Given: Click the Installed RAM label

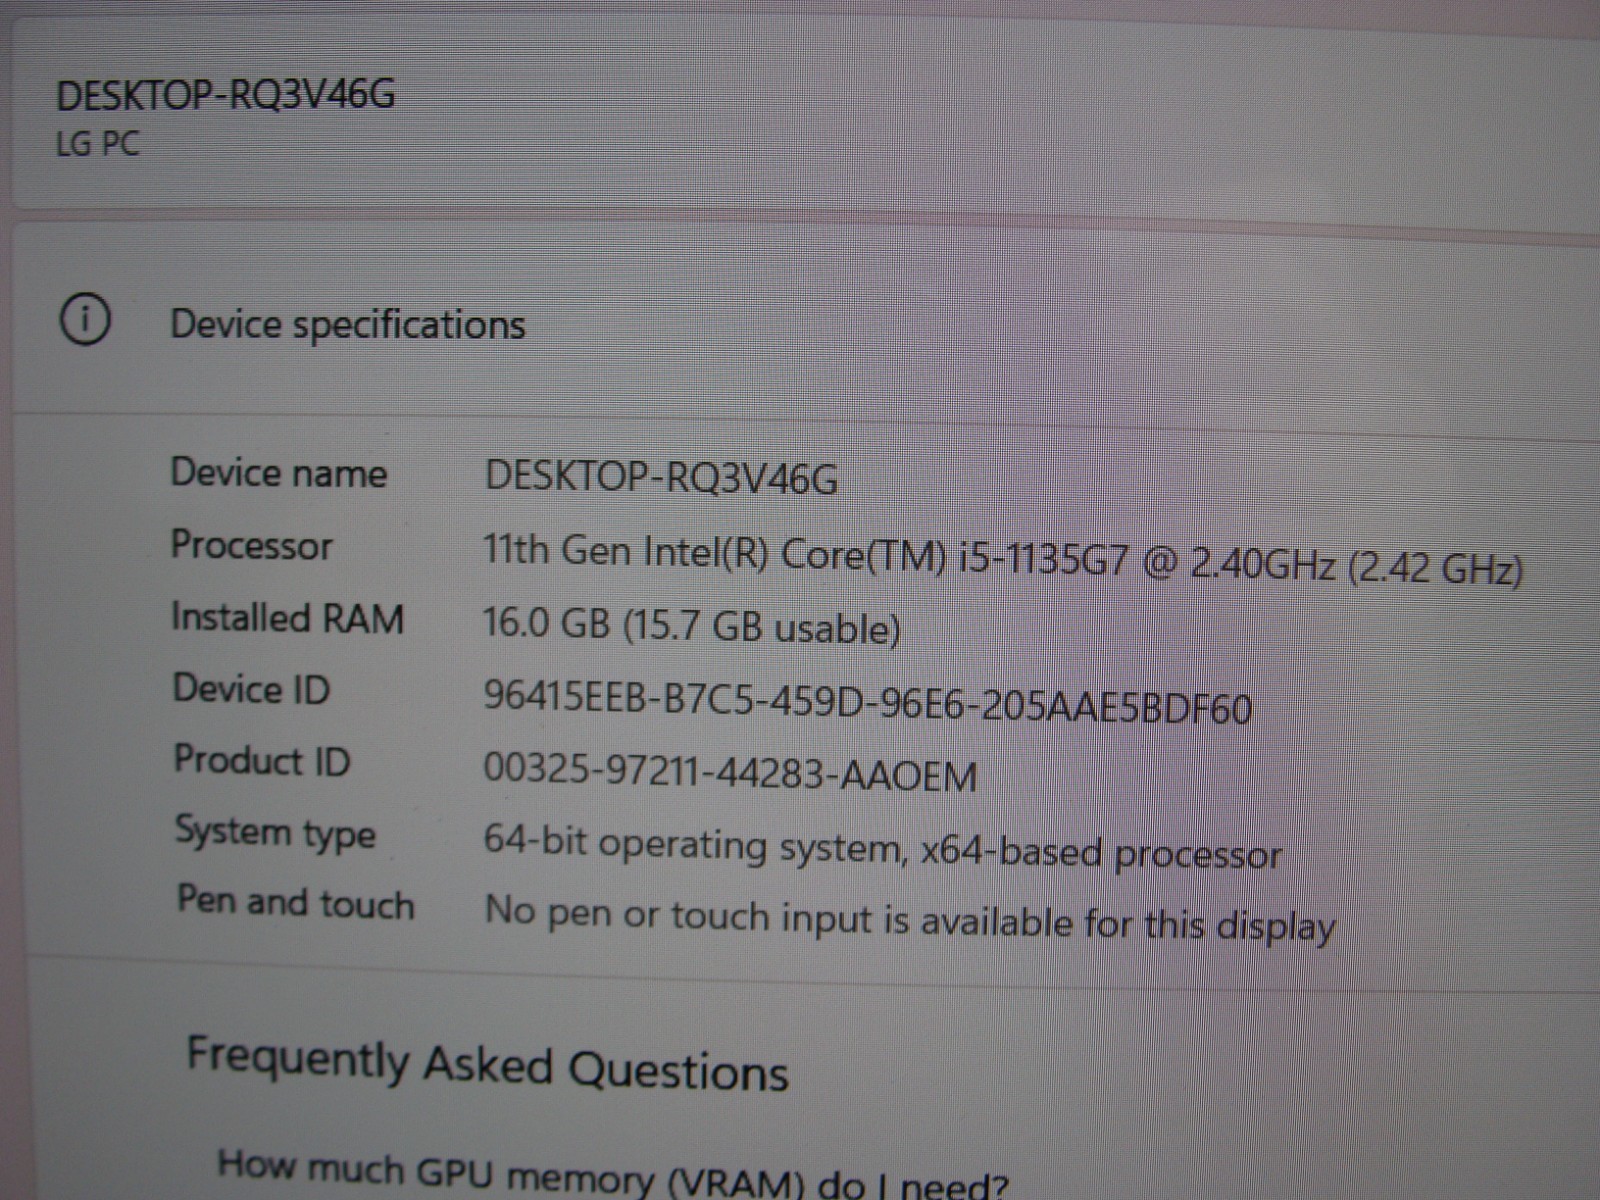Looking at the screenshot, I should [x=287, y=618].
